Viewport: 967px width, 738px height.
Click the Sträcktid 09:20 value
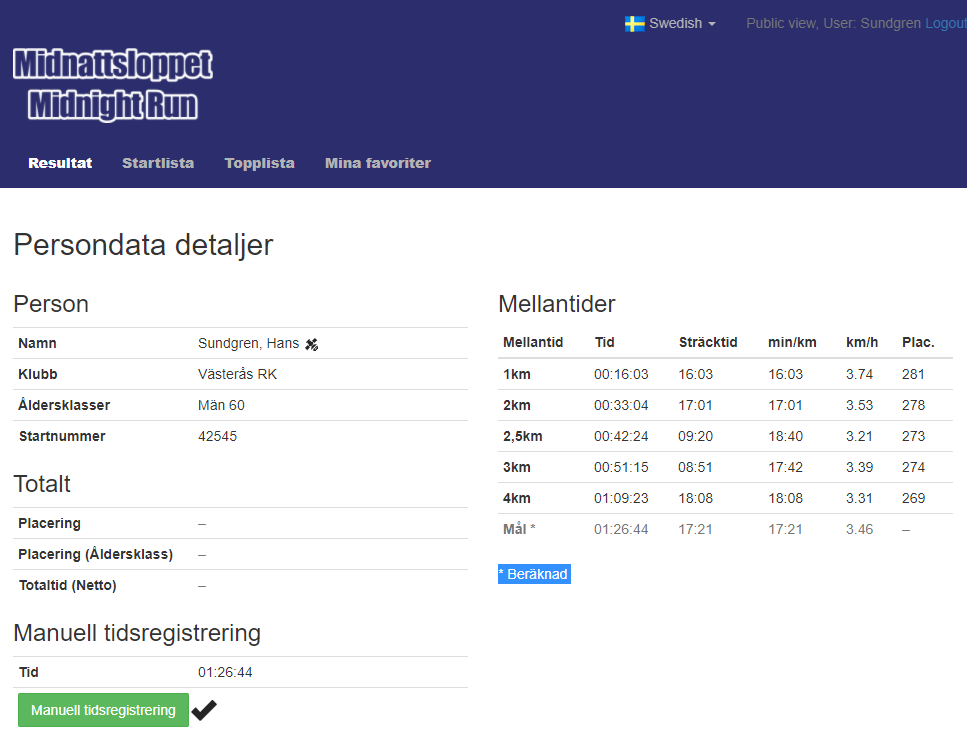click(x=696, y=437)
